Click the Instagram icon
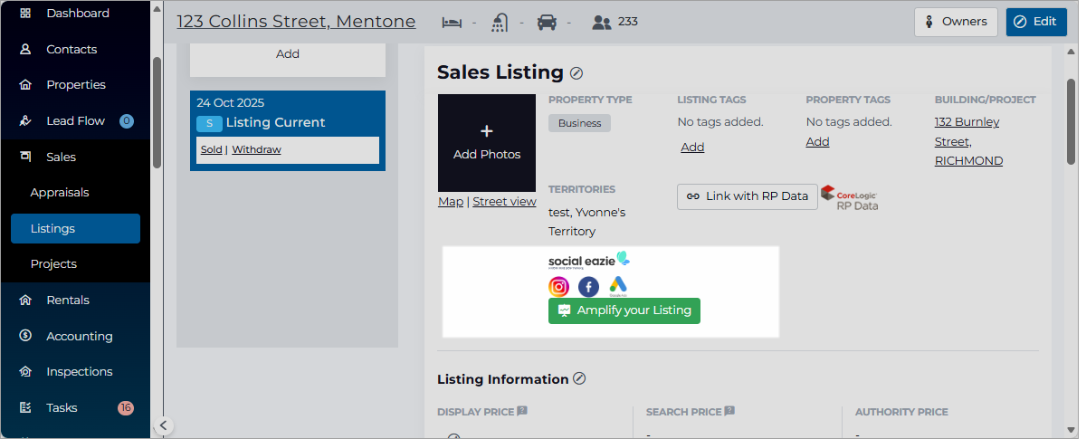 click(x=559, y=287)
